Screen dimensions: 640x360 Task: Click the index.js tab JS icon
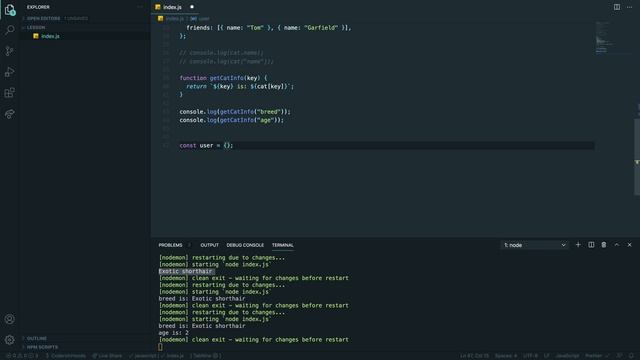[x=158, y=7]
